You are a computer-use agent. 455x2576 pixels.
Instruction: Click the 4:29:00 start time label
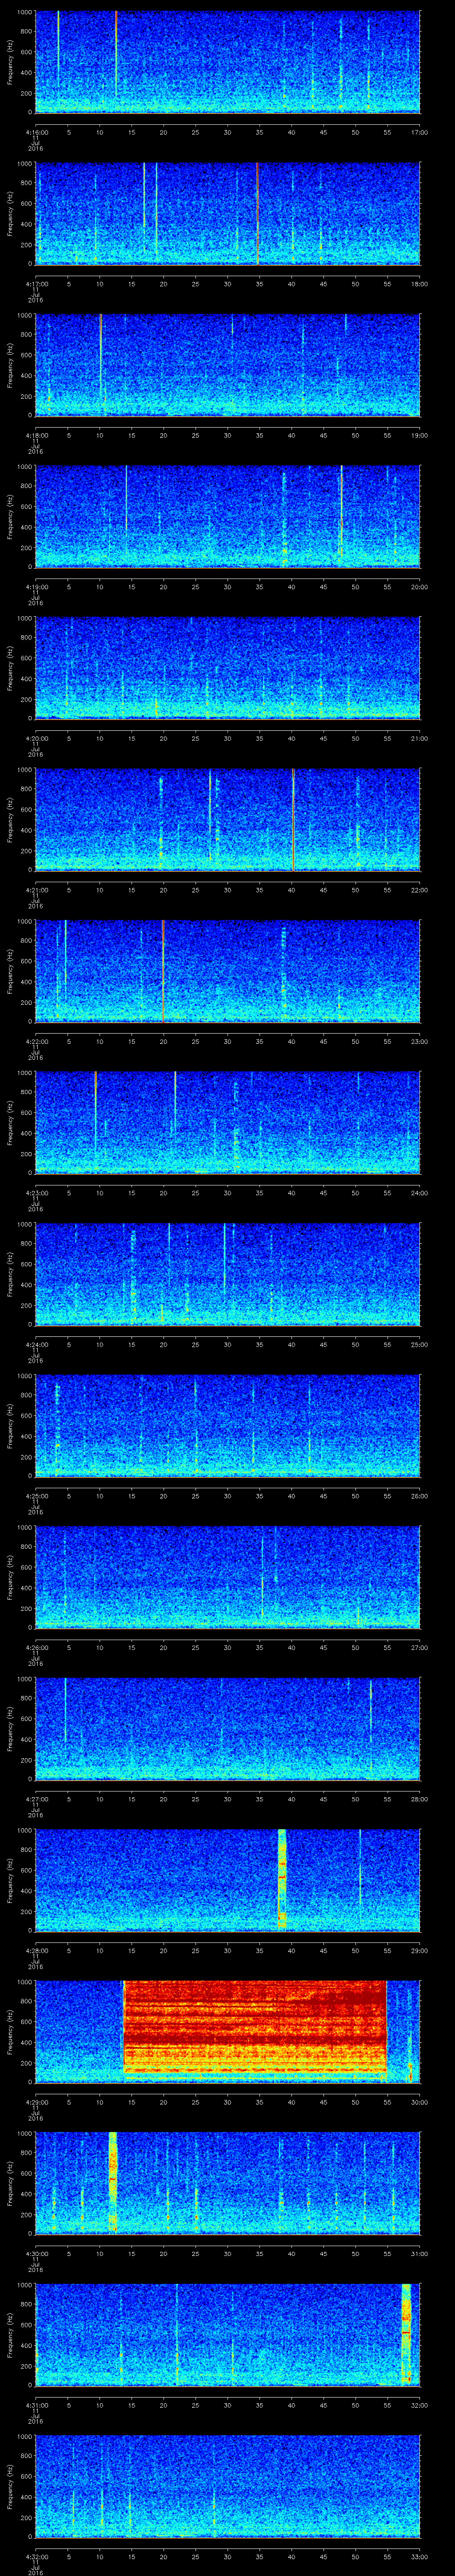coord(36,2102)
